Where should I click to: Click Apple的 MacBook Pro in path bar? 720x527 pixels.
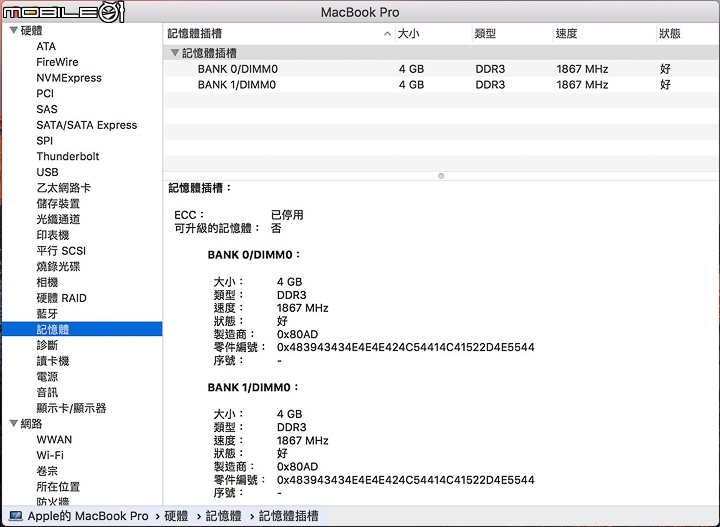[x=88, y=516]
